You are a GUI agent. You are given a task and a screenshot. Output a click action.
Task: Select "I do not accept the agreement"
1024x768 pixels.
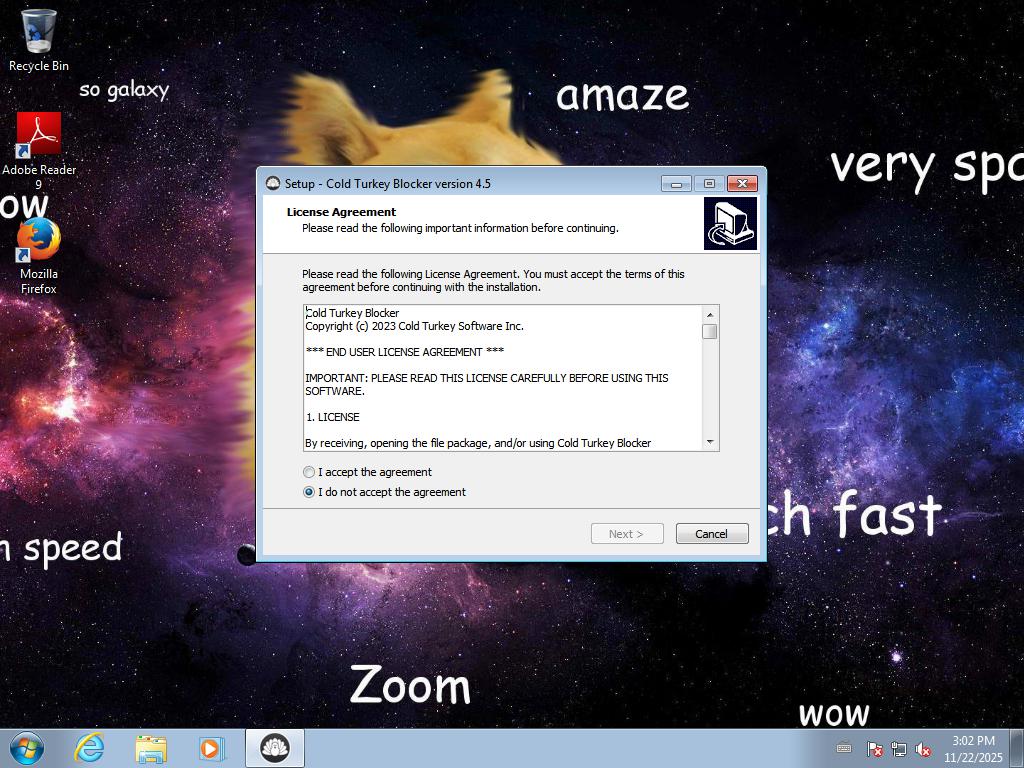click(x=309, y=492)
